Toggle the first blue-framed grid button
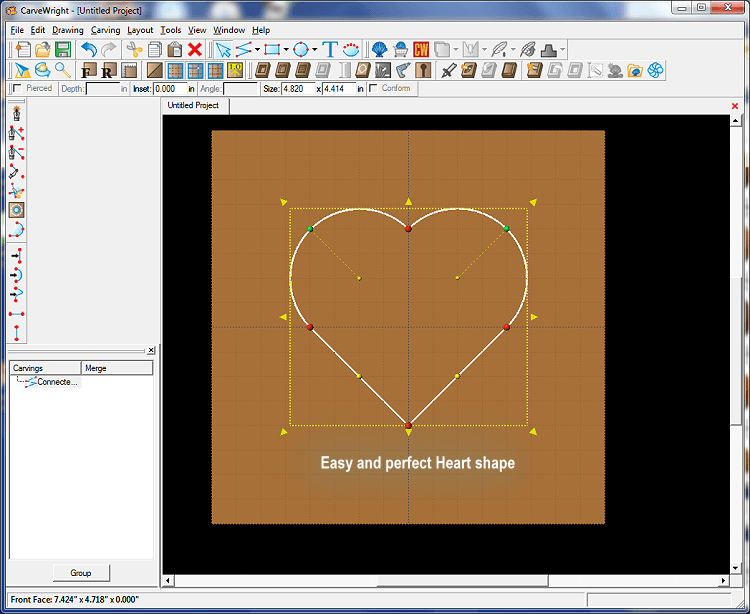The width and height of the screenshot is (750, 614). tap(175, 70)
